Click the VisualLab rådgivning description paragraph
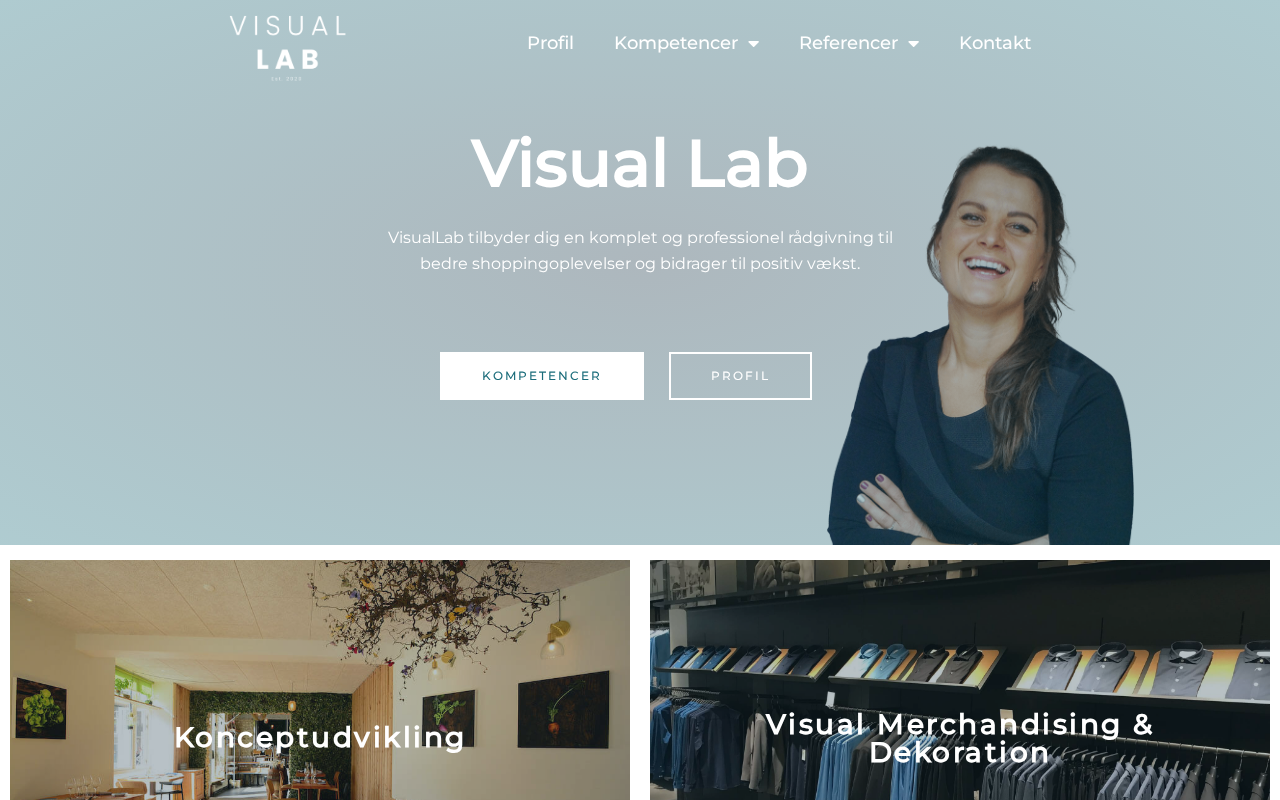The height and width of the screenshot is (800, 1280). coord(640,251)
